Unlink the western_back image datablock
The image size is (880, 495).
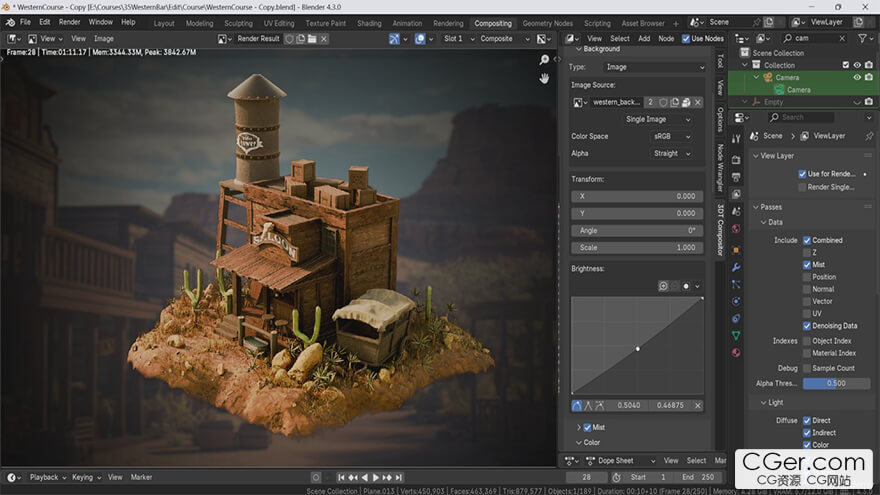pos(698,102)
